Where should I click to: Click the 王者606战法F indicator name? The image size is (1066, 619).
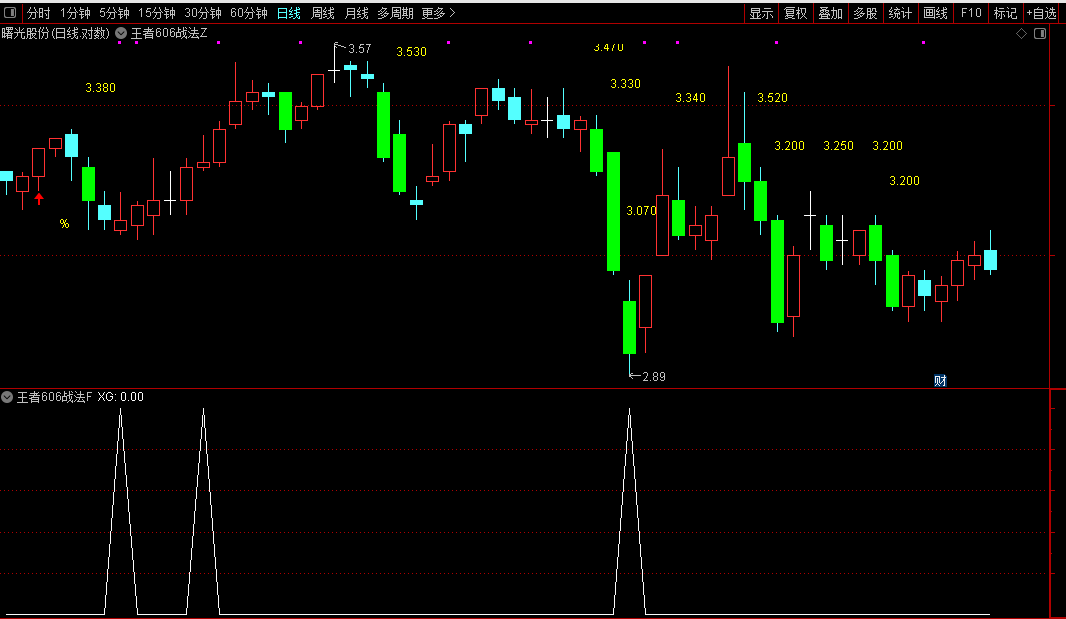[x=54, y=397]
